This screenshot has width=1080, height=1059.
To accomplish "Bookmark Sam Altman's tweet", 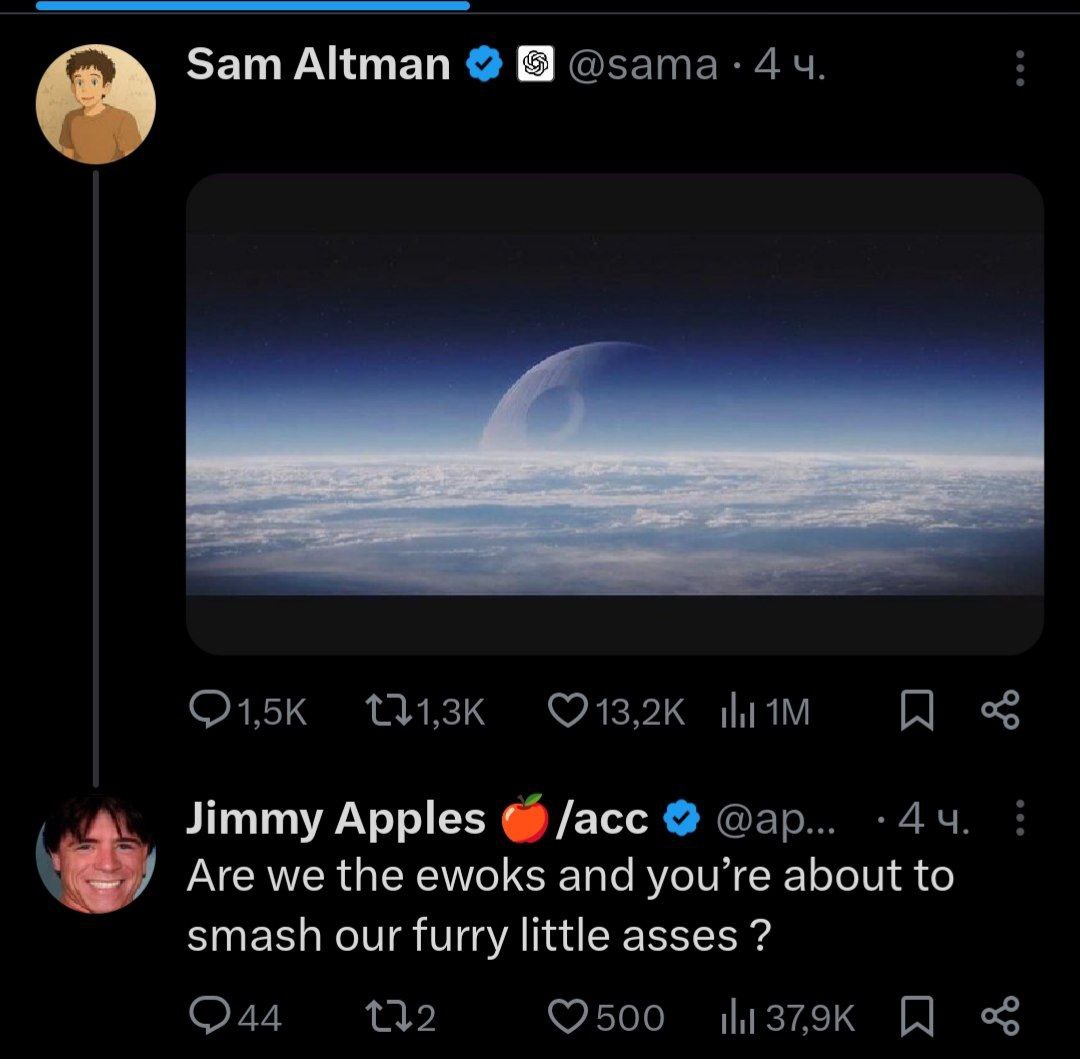I will (x=917, y=711).
